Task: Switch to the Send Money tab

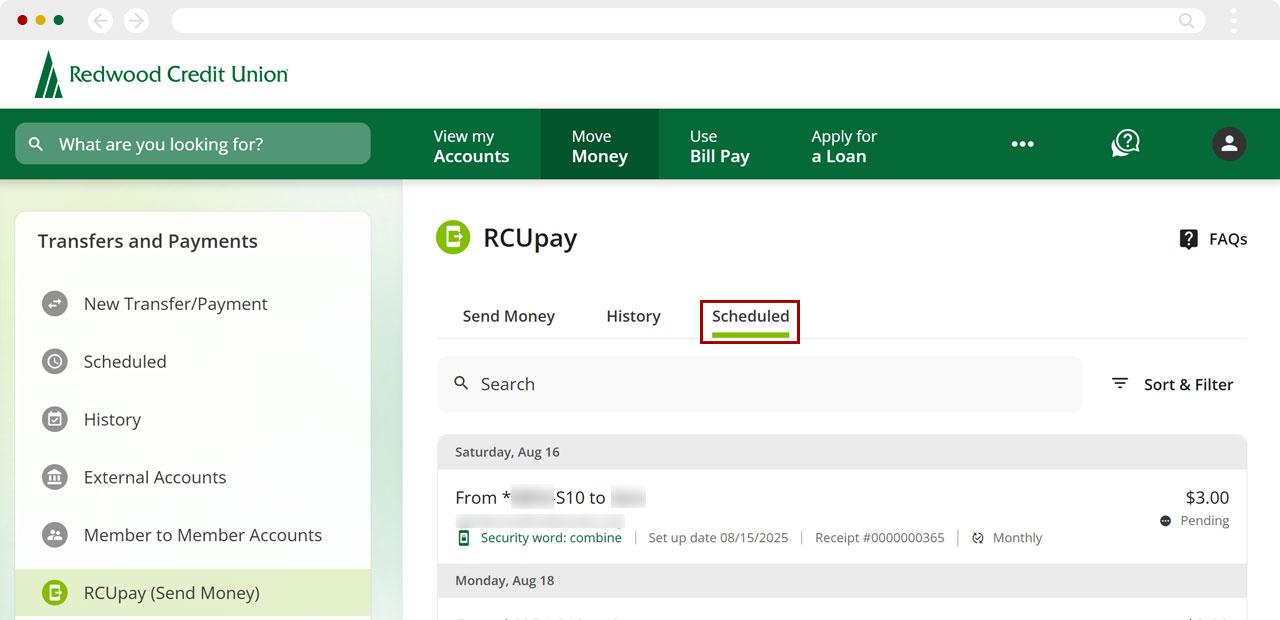Action: coord(509,316)
